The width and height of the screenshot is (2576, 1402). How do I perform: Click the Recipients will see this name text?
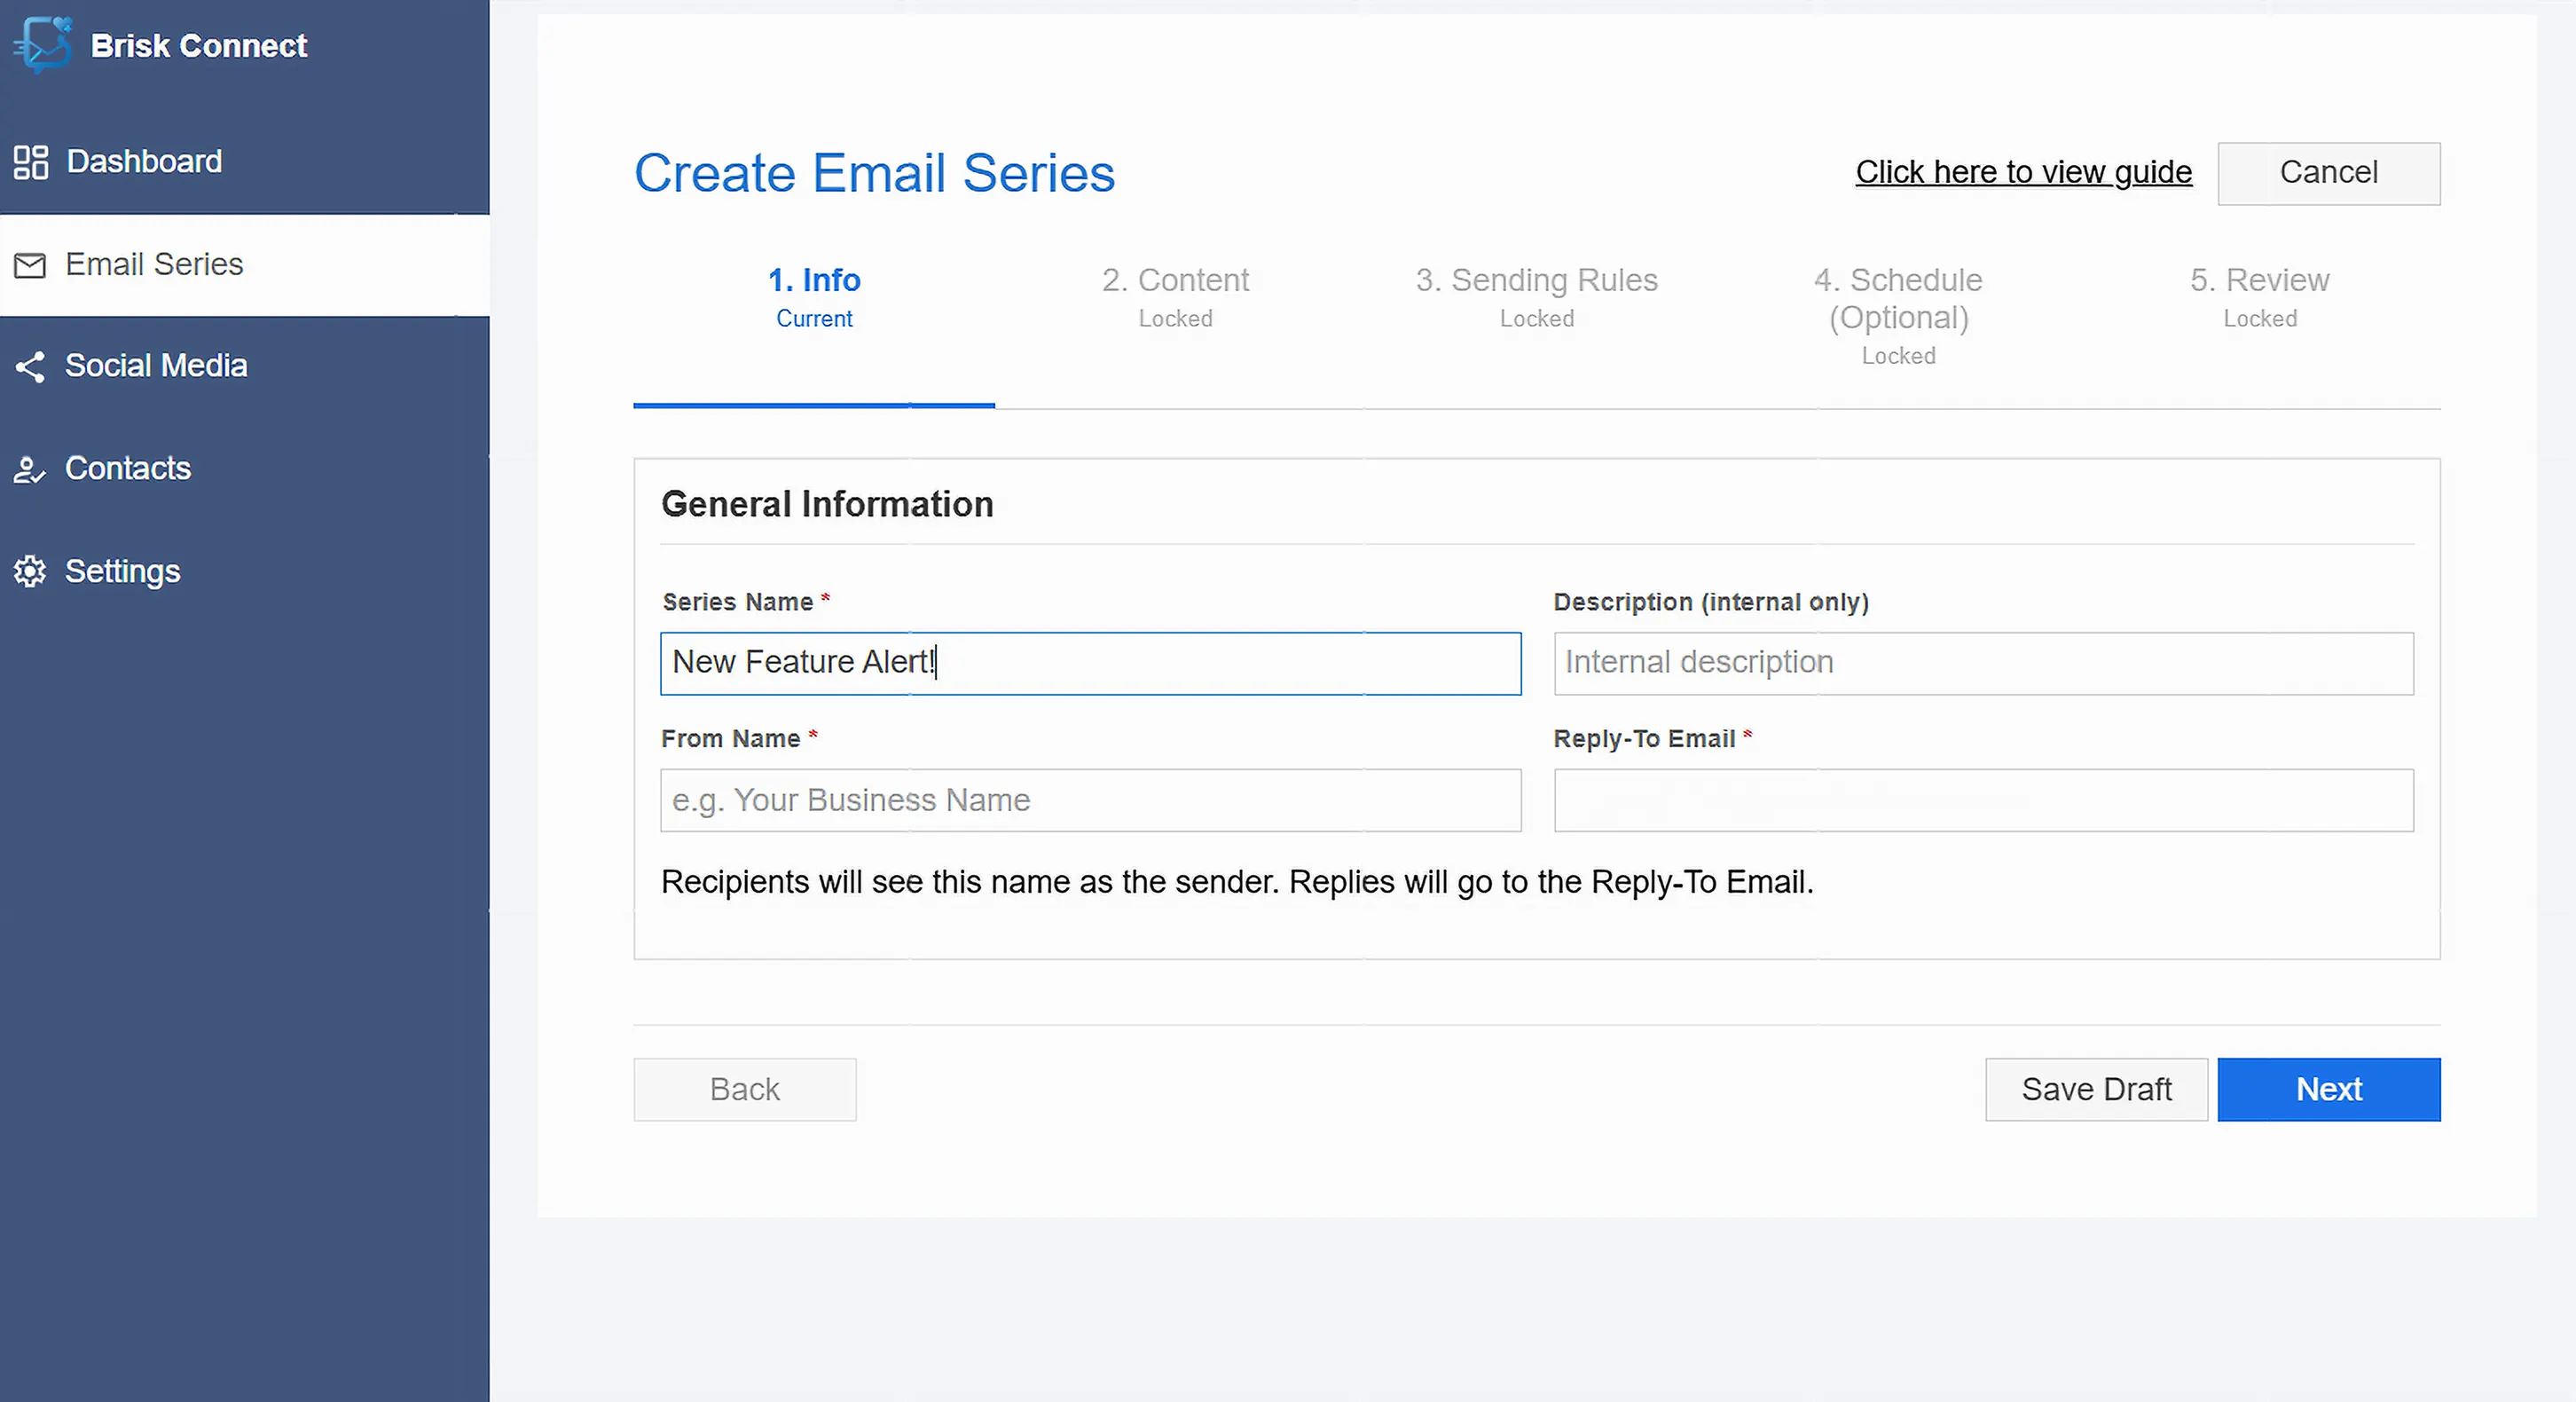pyautogui.click(x=1237, y=882)
